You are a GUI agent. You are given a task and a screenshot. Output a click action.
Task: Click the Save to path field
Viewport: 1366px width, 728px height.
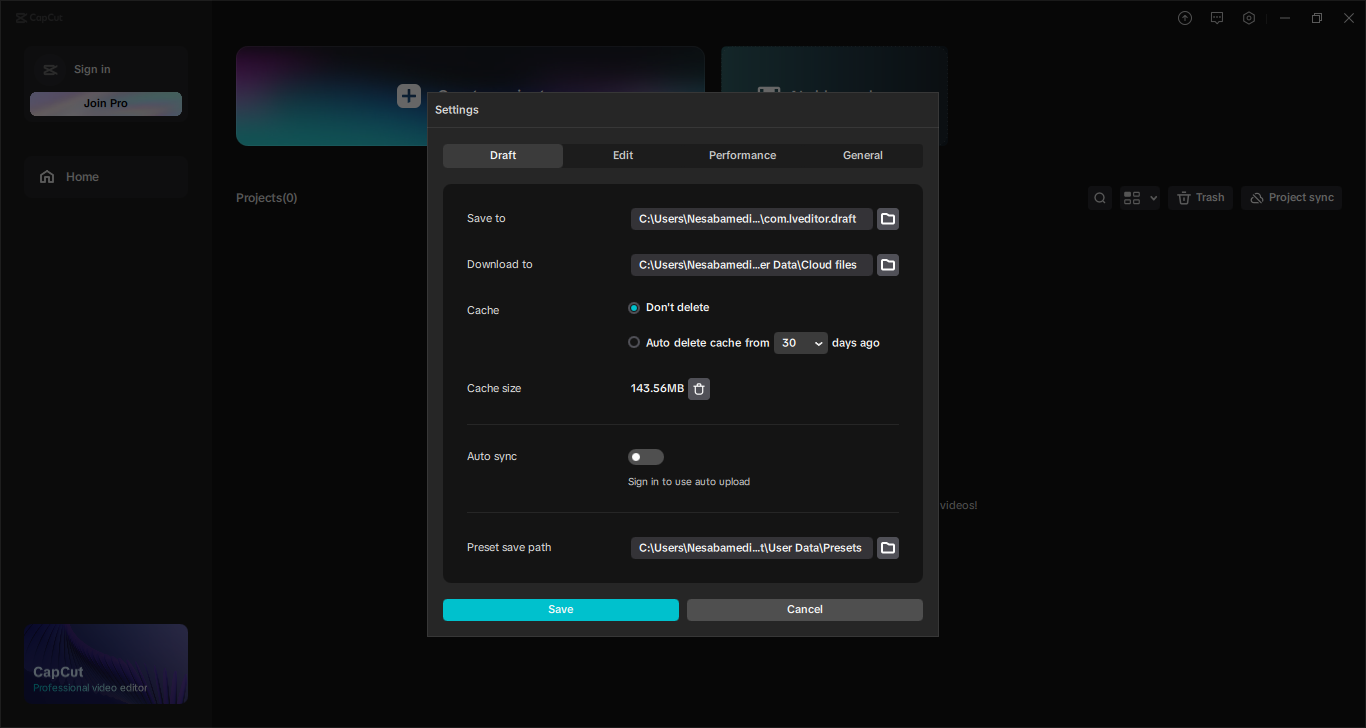(x=751, y=219)
